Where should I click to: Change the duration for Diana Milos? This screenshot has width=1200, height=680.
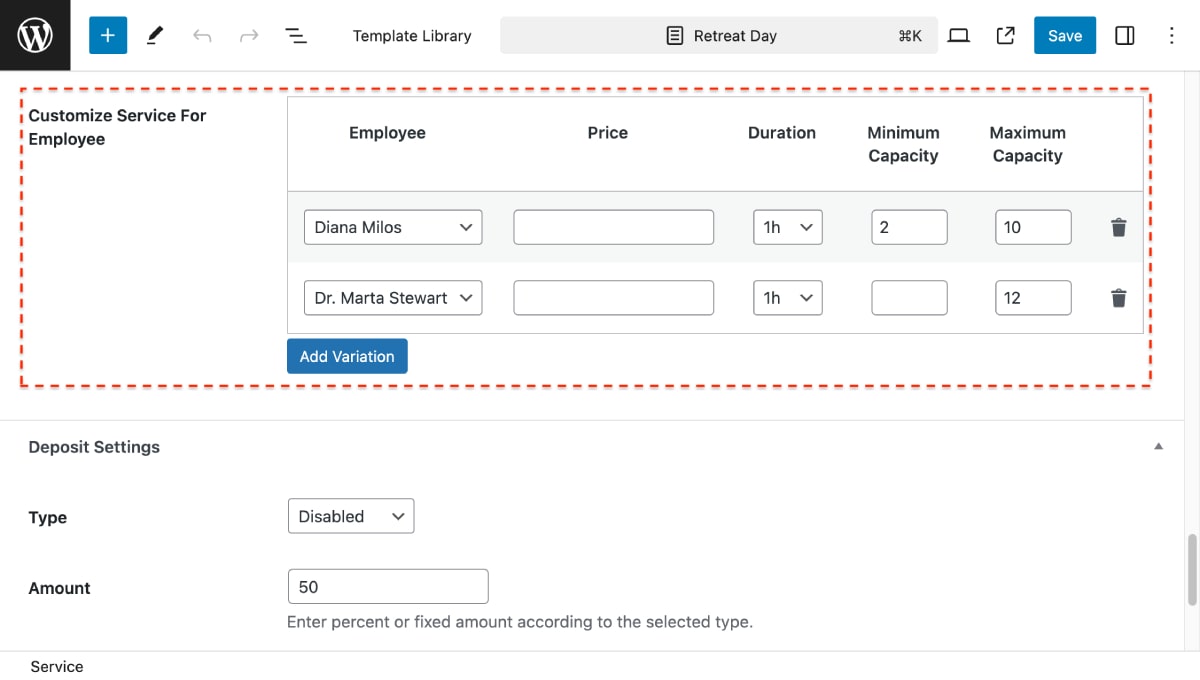coord(788,227)
